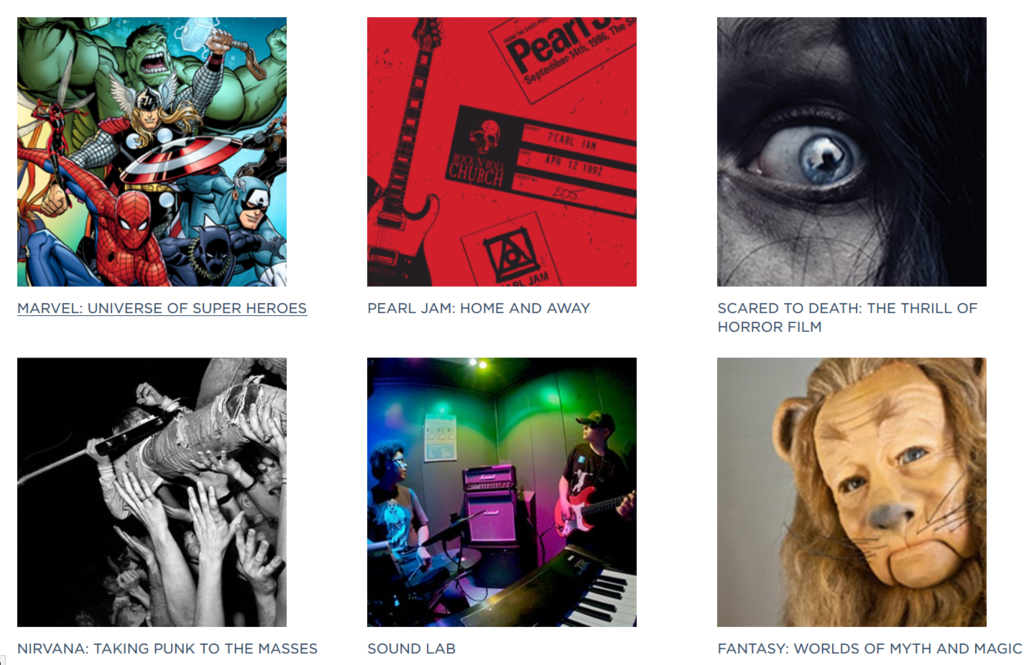1024x665 pixels.
Task: Click the red Pearl Jam ticket image
Action: click(502, 152)
